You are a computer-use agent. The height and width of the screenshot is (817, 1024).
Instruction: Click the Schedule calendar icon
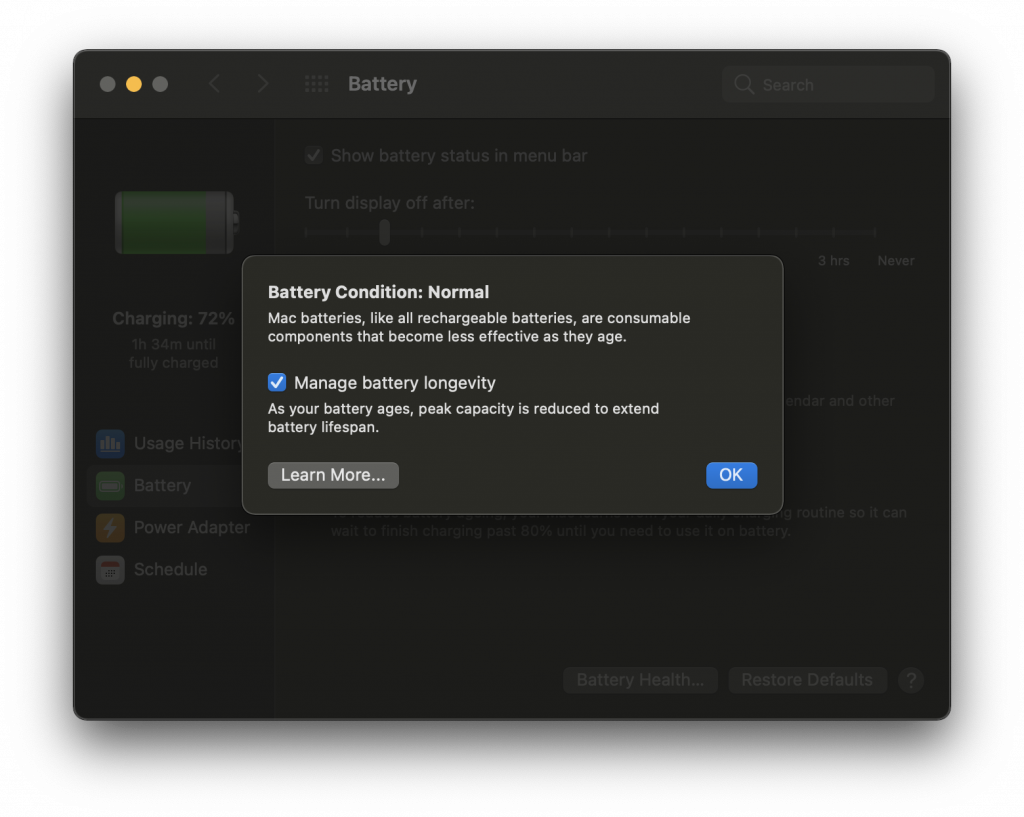pos(110,569)
